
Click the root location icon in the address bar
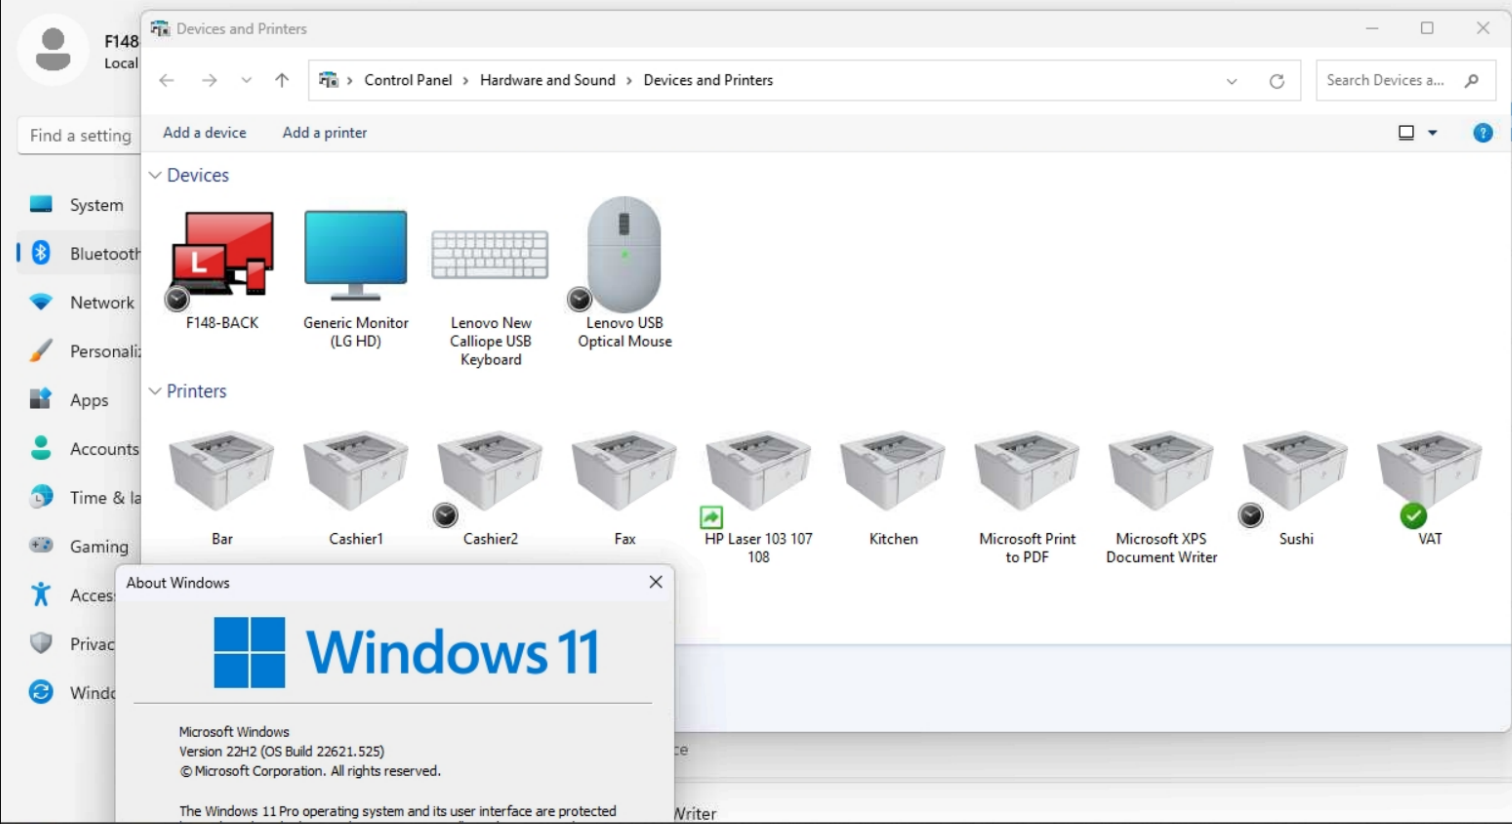pyautogui.click(x=328, y=80)
